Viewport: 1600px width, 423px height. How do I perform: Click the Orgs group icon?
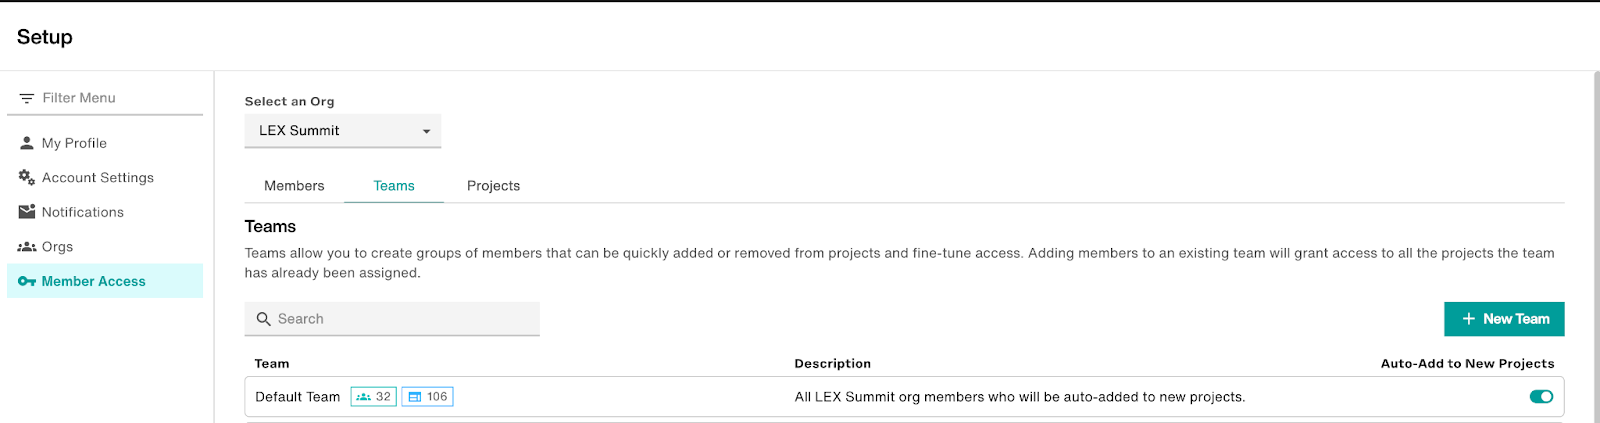[27, 247]
